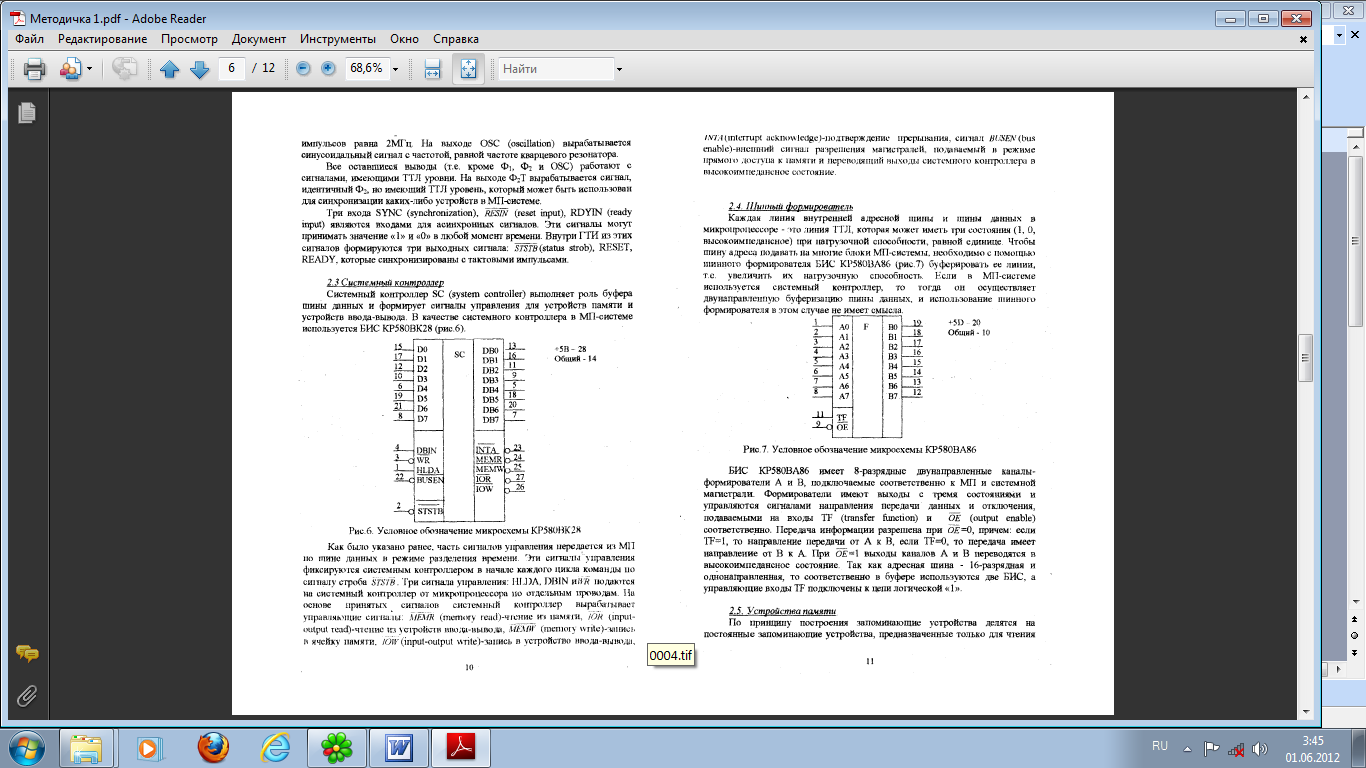Click the 0004.tif tooltip label

(x=670, y=654)
